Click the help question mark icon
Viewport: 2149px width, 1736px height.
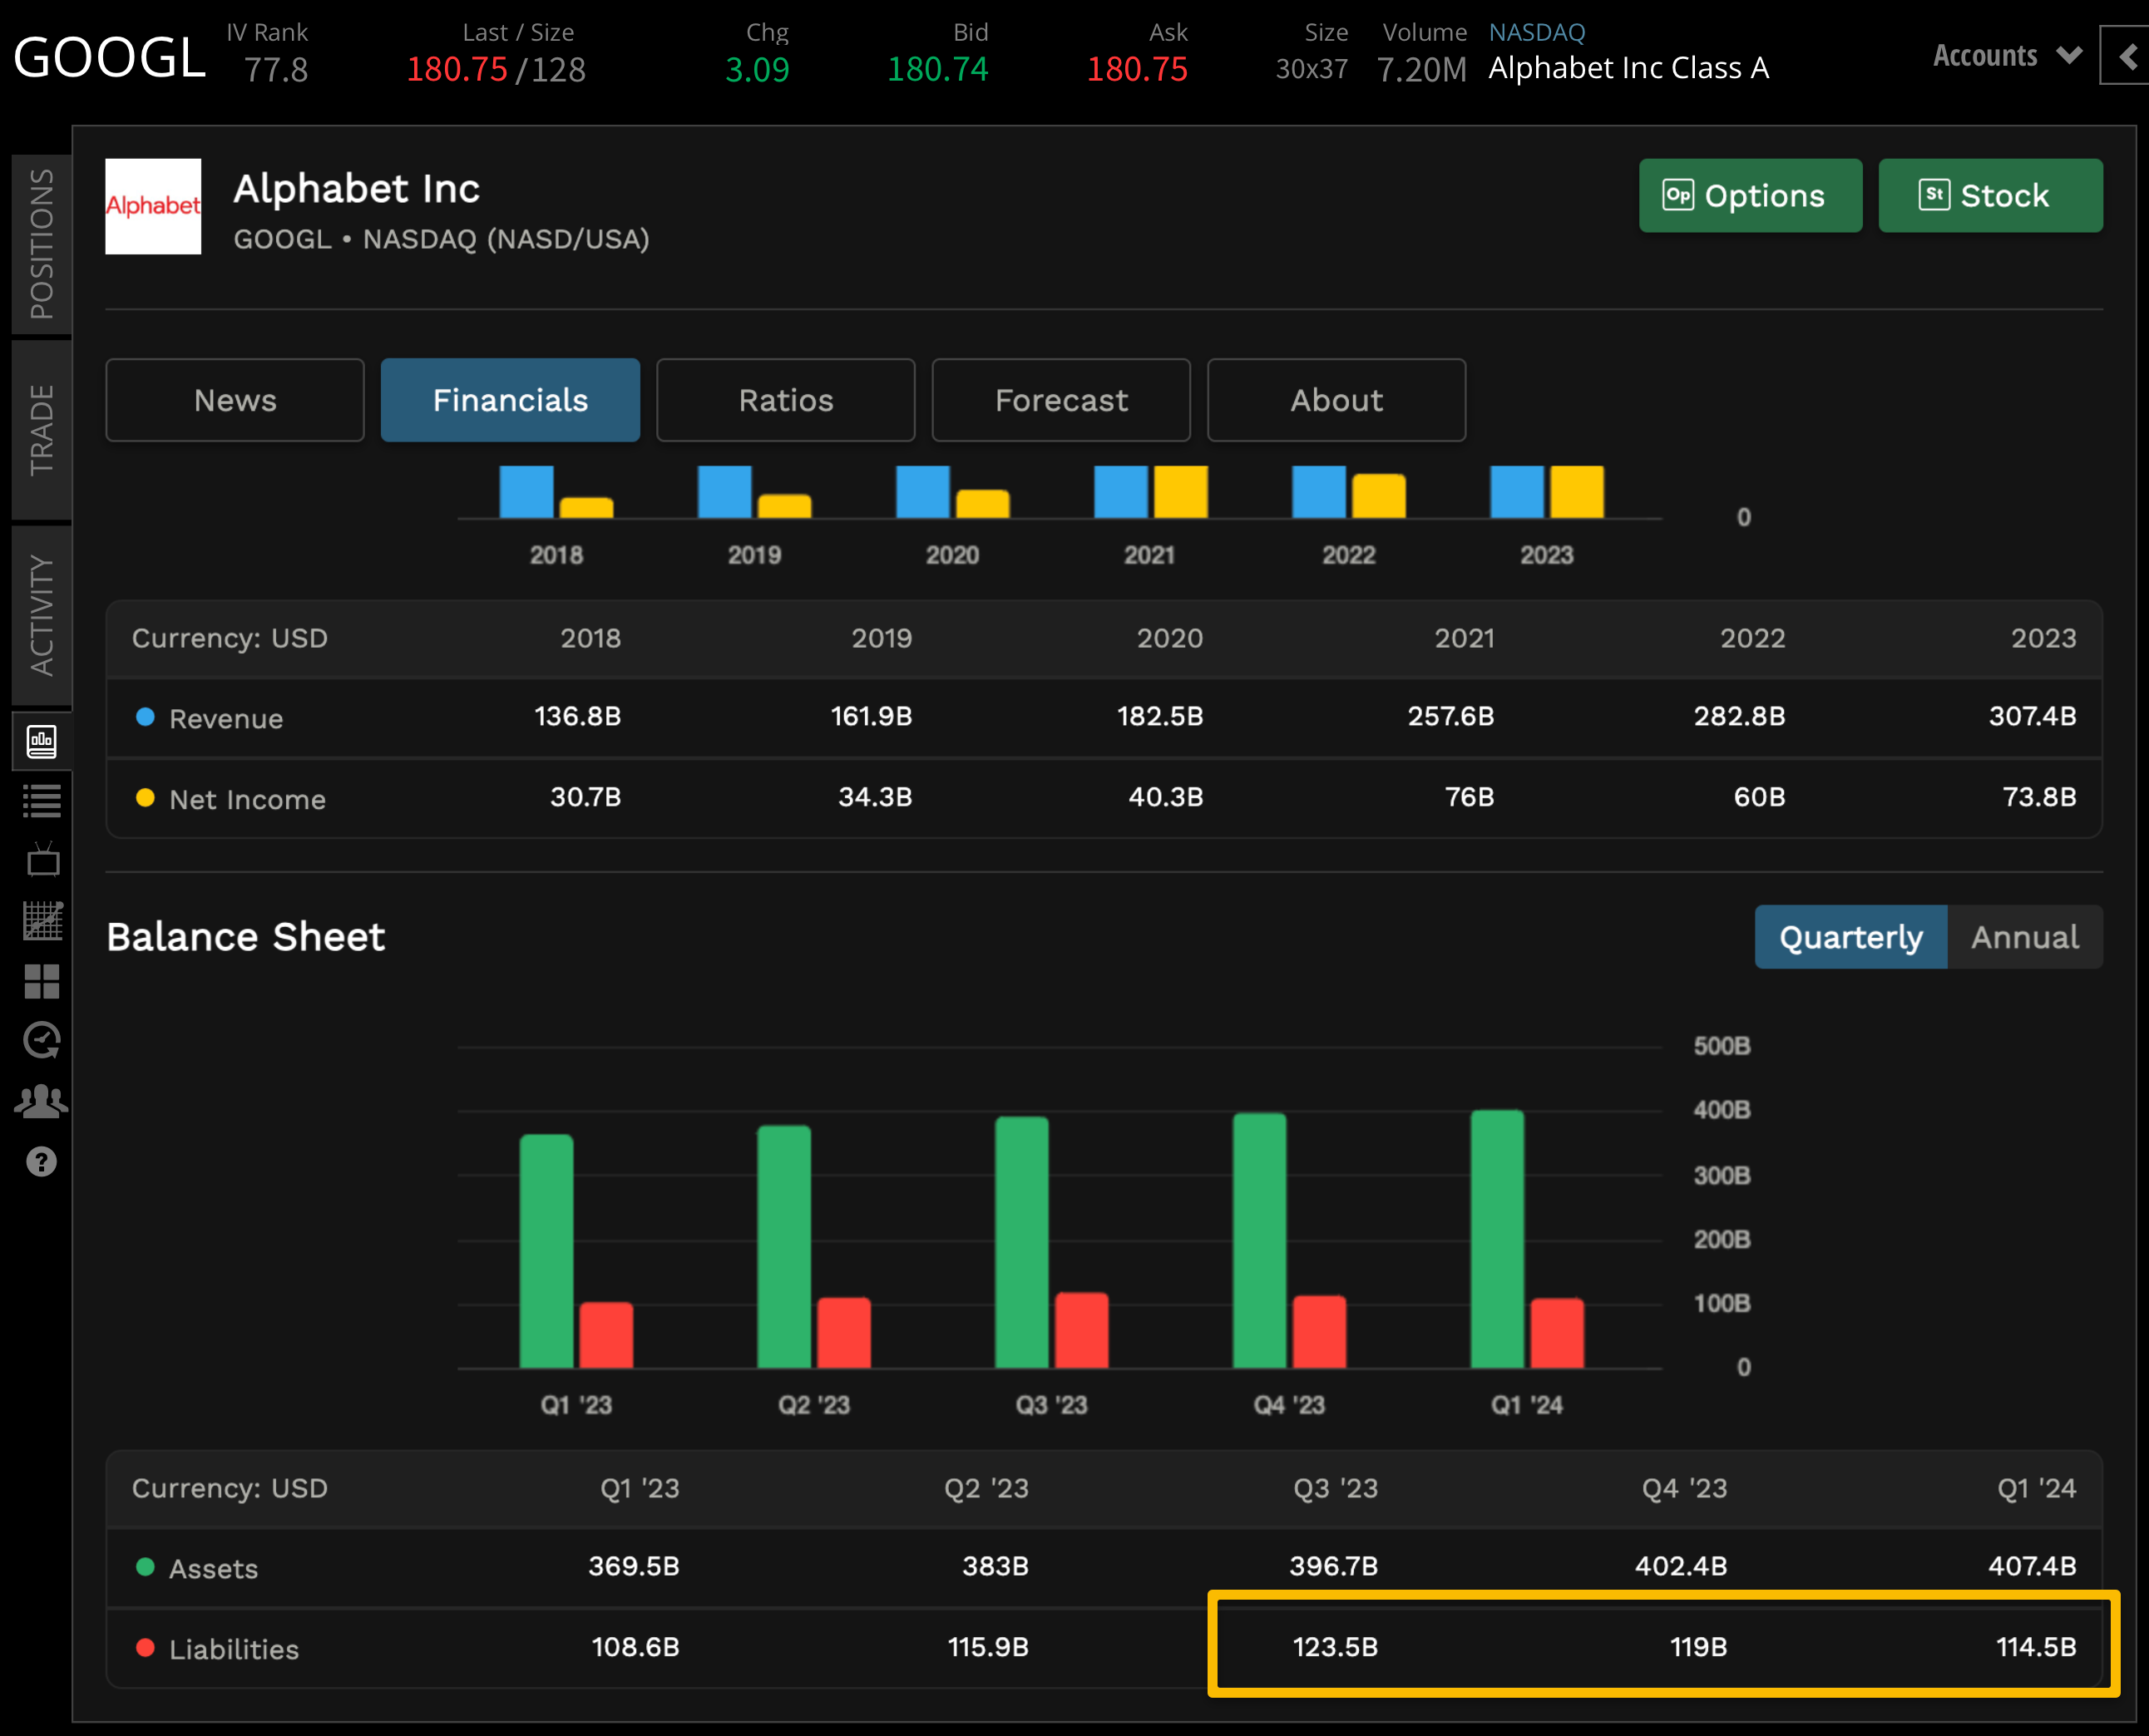tap(40, 1160)
